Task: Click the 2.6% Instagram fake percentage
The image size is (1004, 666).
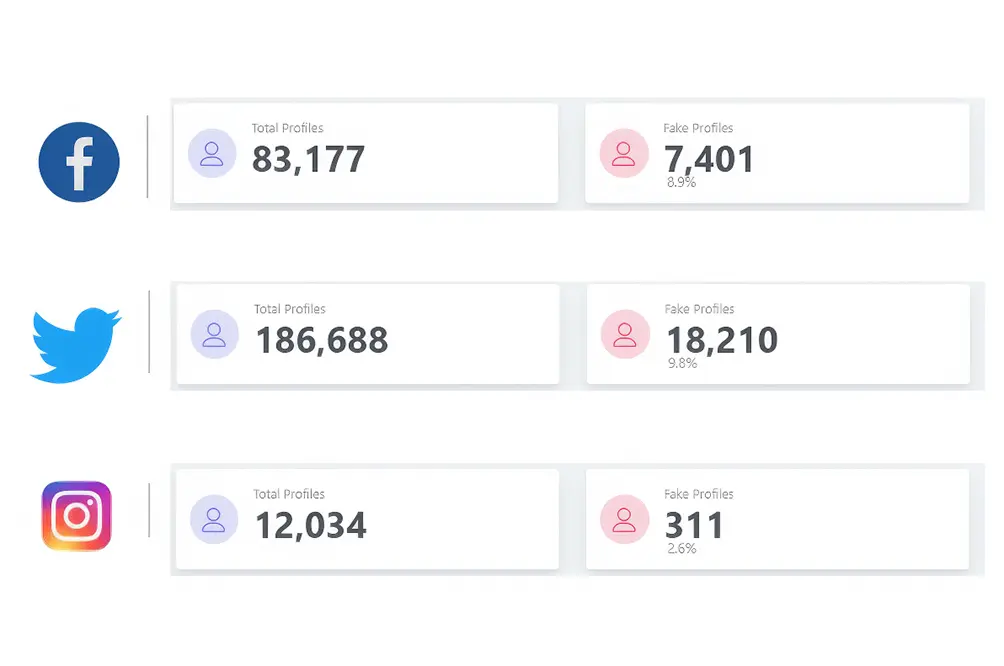Action: [x=682, y=549]
